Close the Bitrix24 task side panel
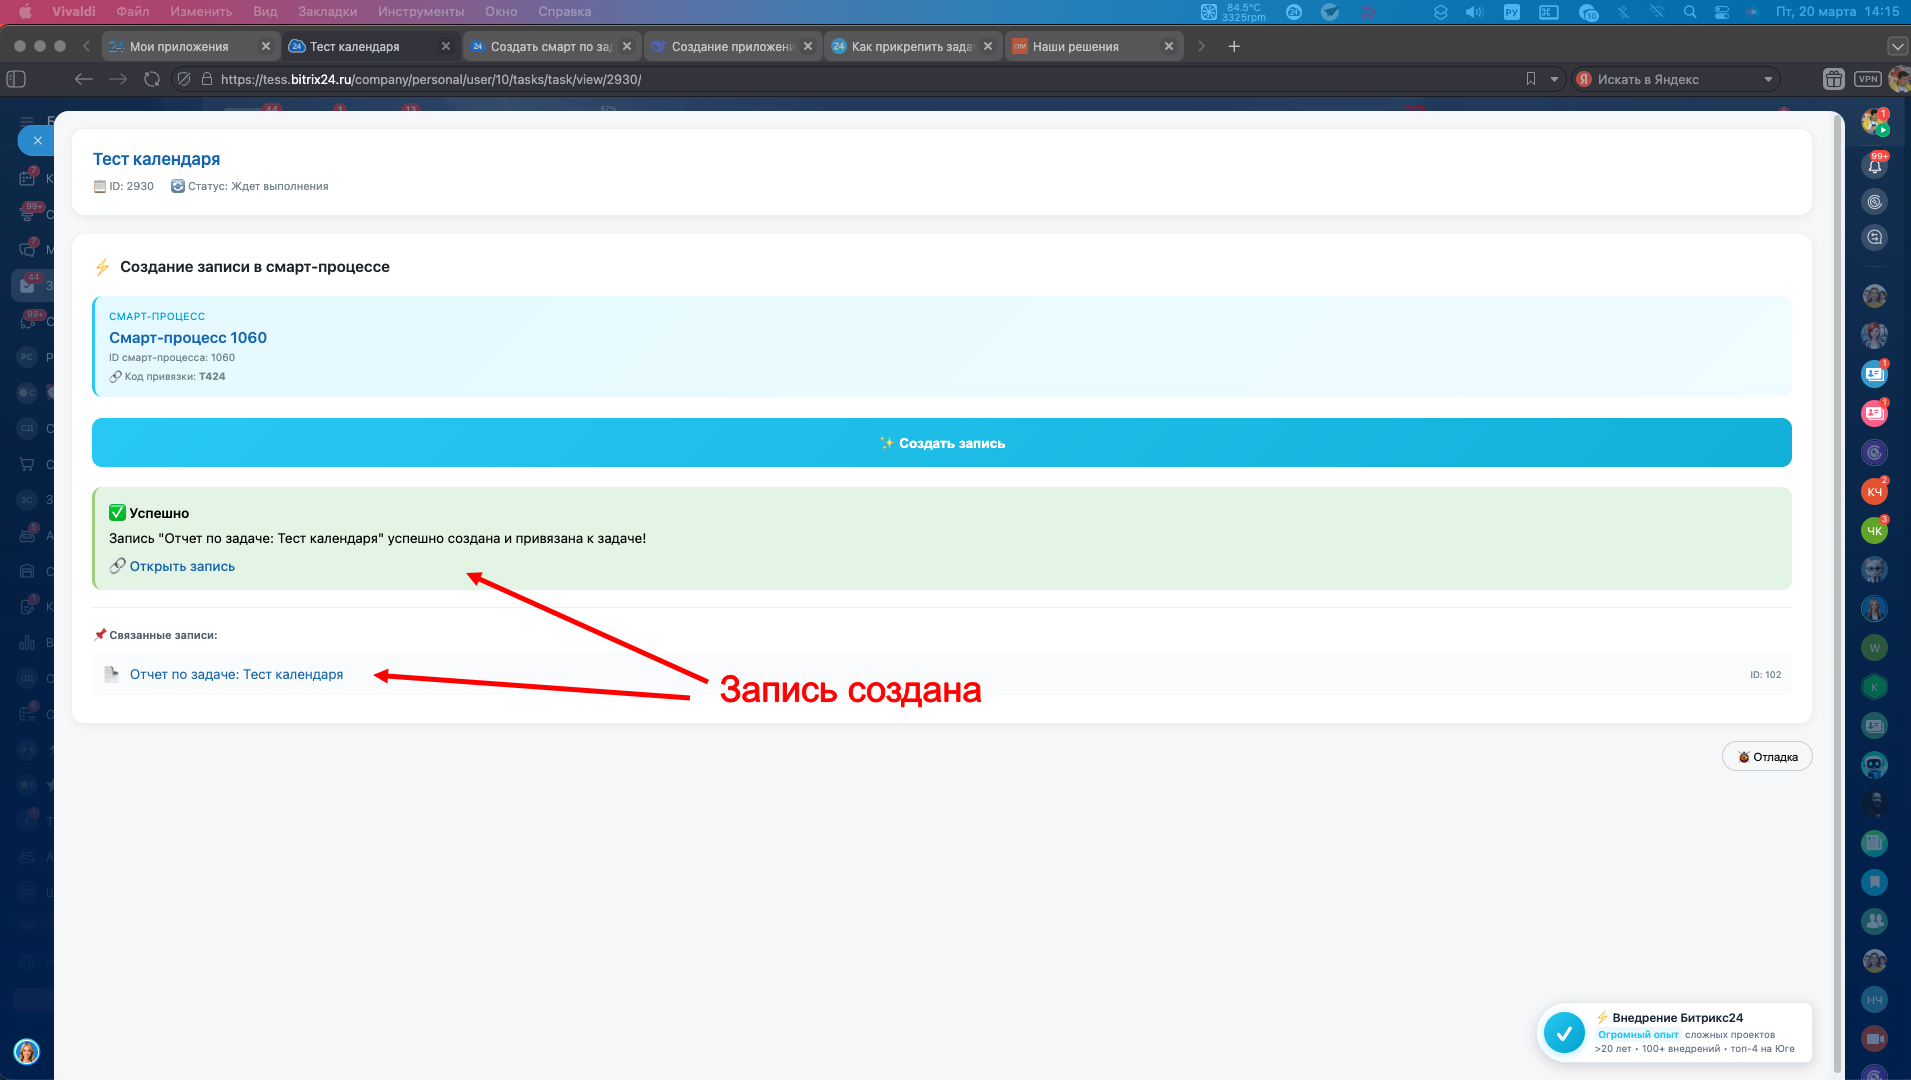This screenshot has height=1080, width=1911. (x=37, y=141)
